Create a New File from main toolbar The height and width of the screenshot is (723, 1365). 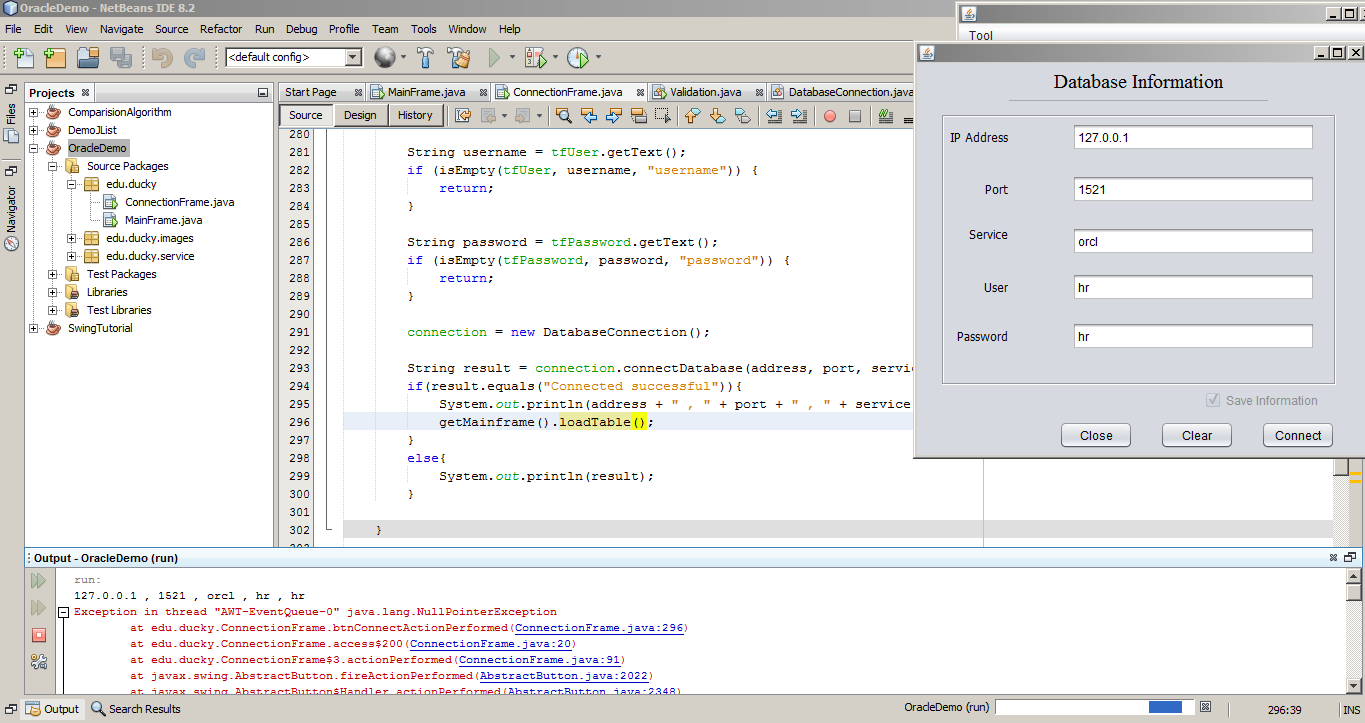coord(23,58)
